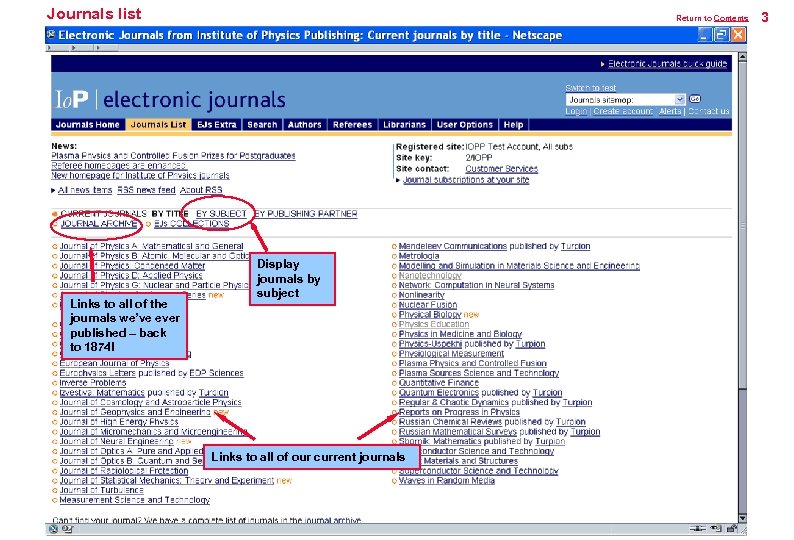Open the Nonlinearity journal
The height and width of the screenshot is (540, 794).
[421, 295]
